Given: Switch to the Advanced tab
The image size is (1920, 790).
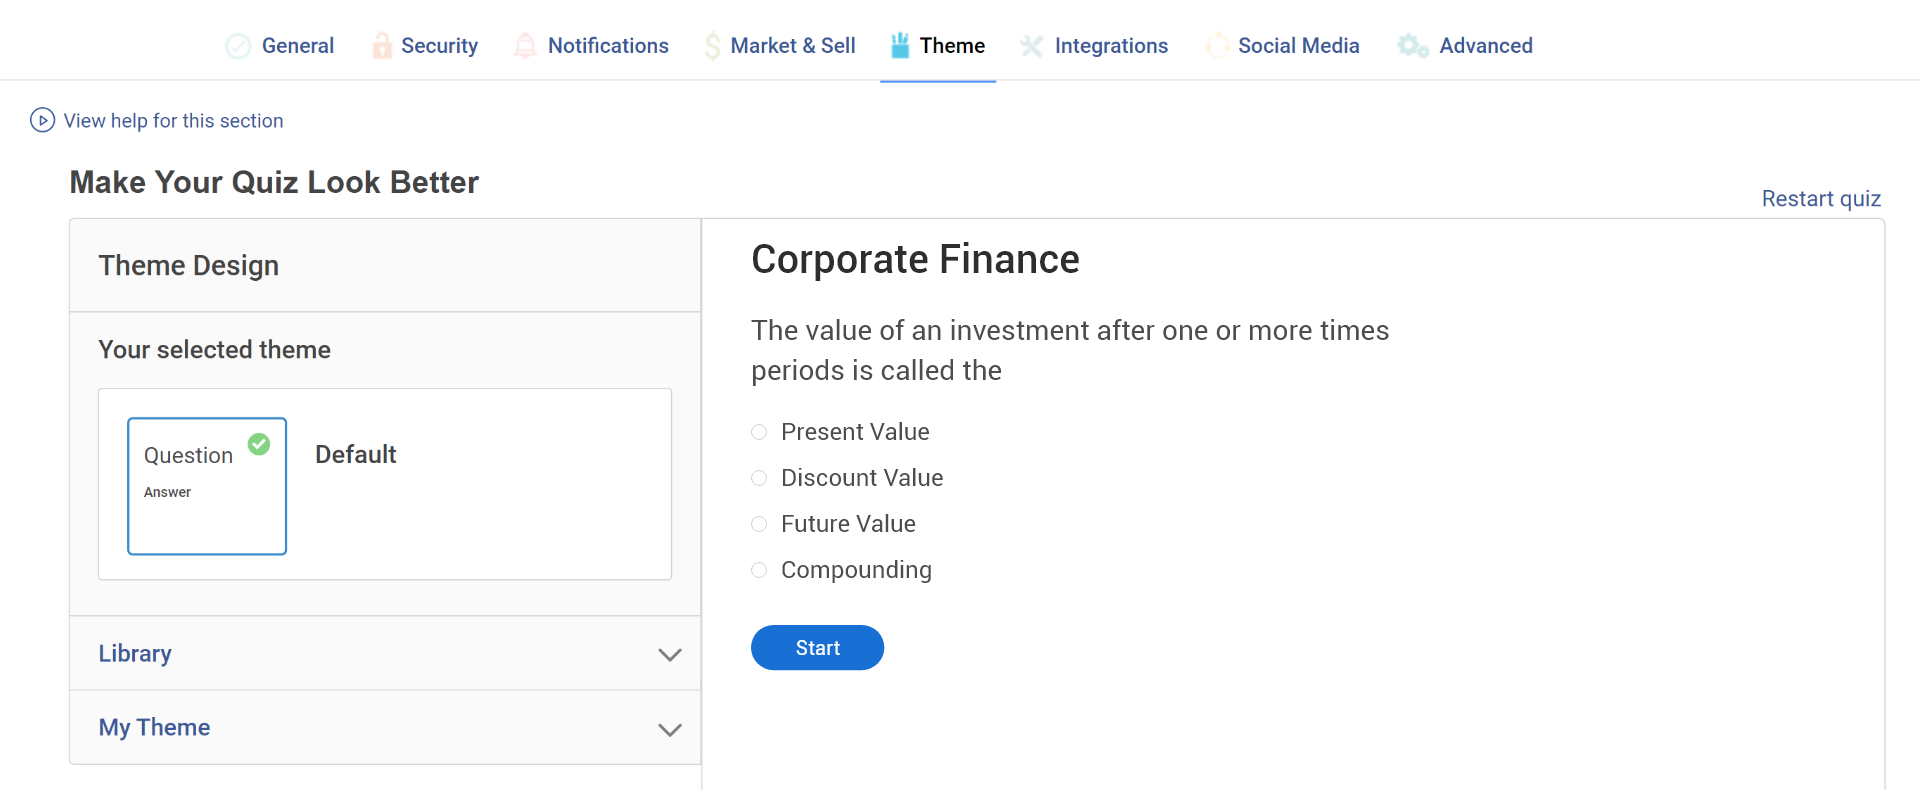Looking at the screenshot, I should tap(1485, 46).
